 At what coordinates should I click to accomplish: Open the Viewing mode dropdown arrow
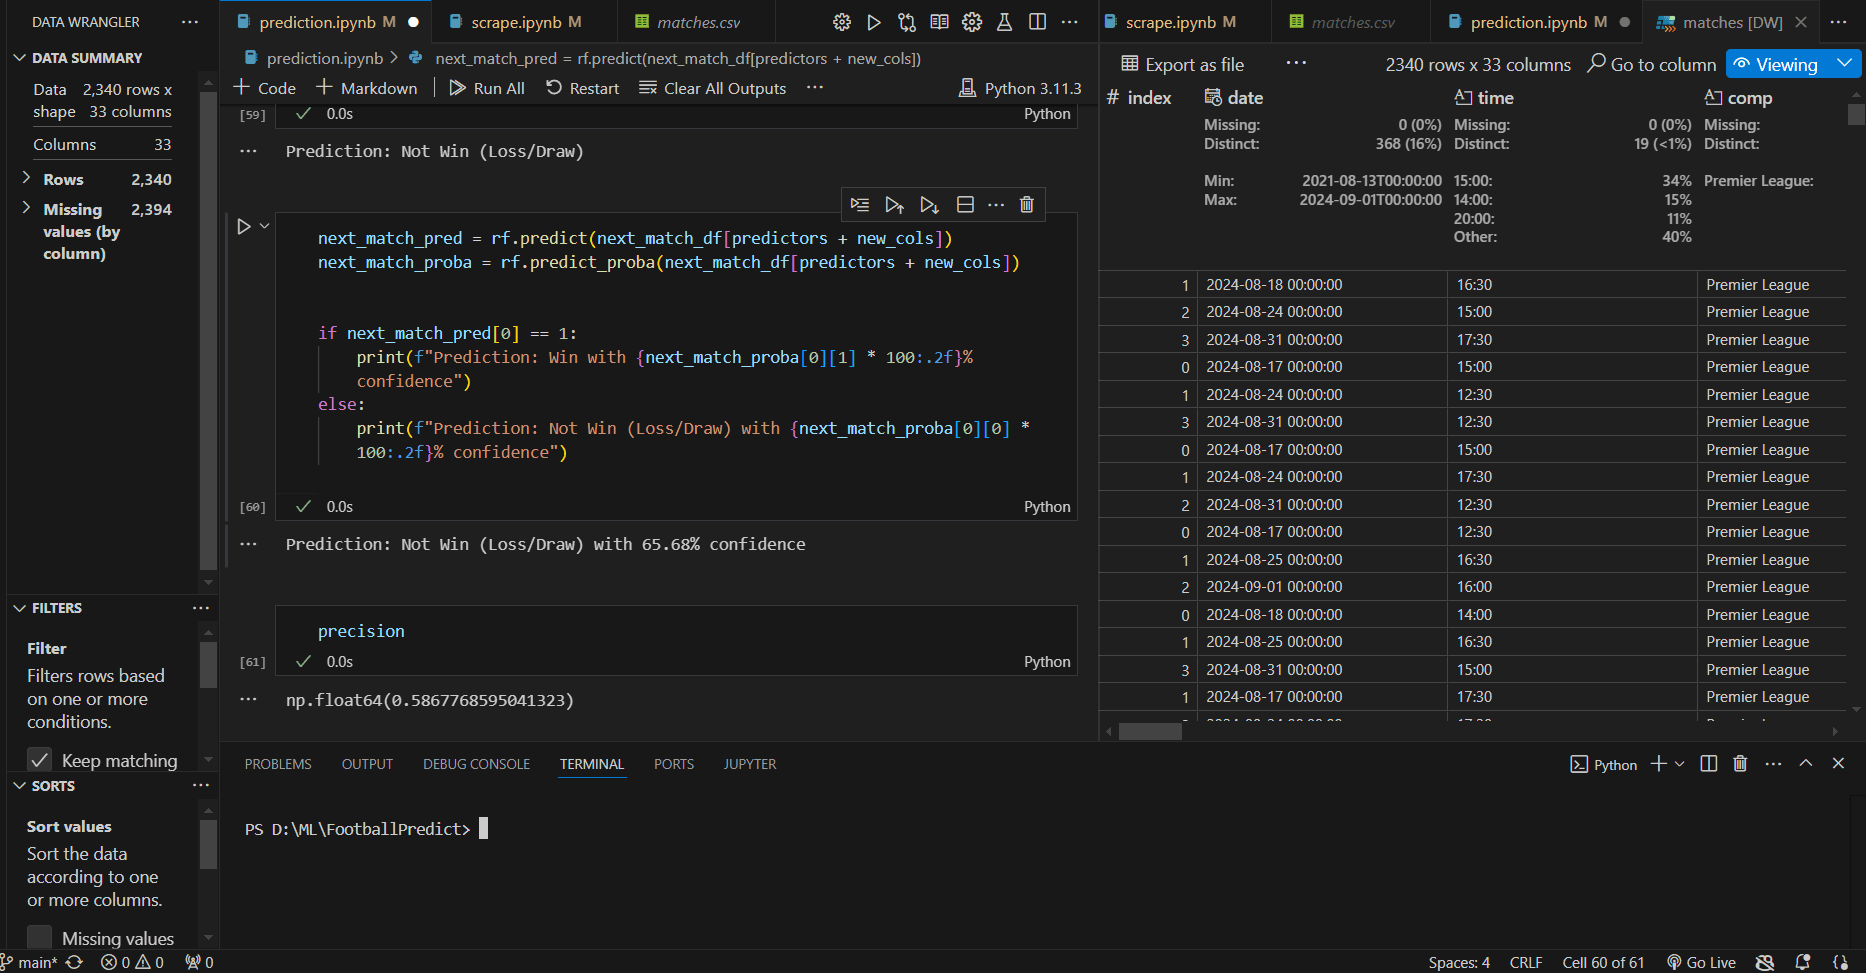[1845, 64]
